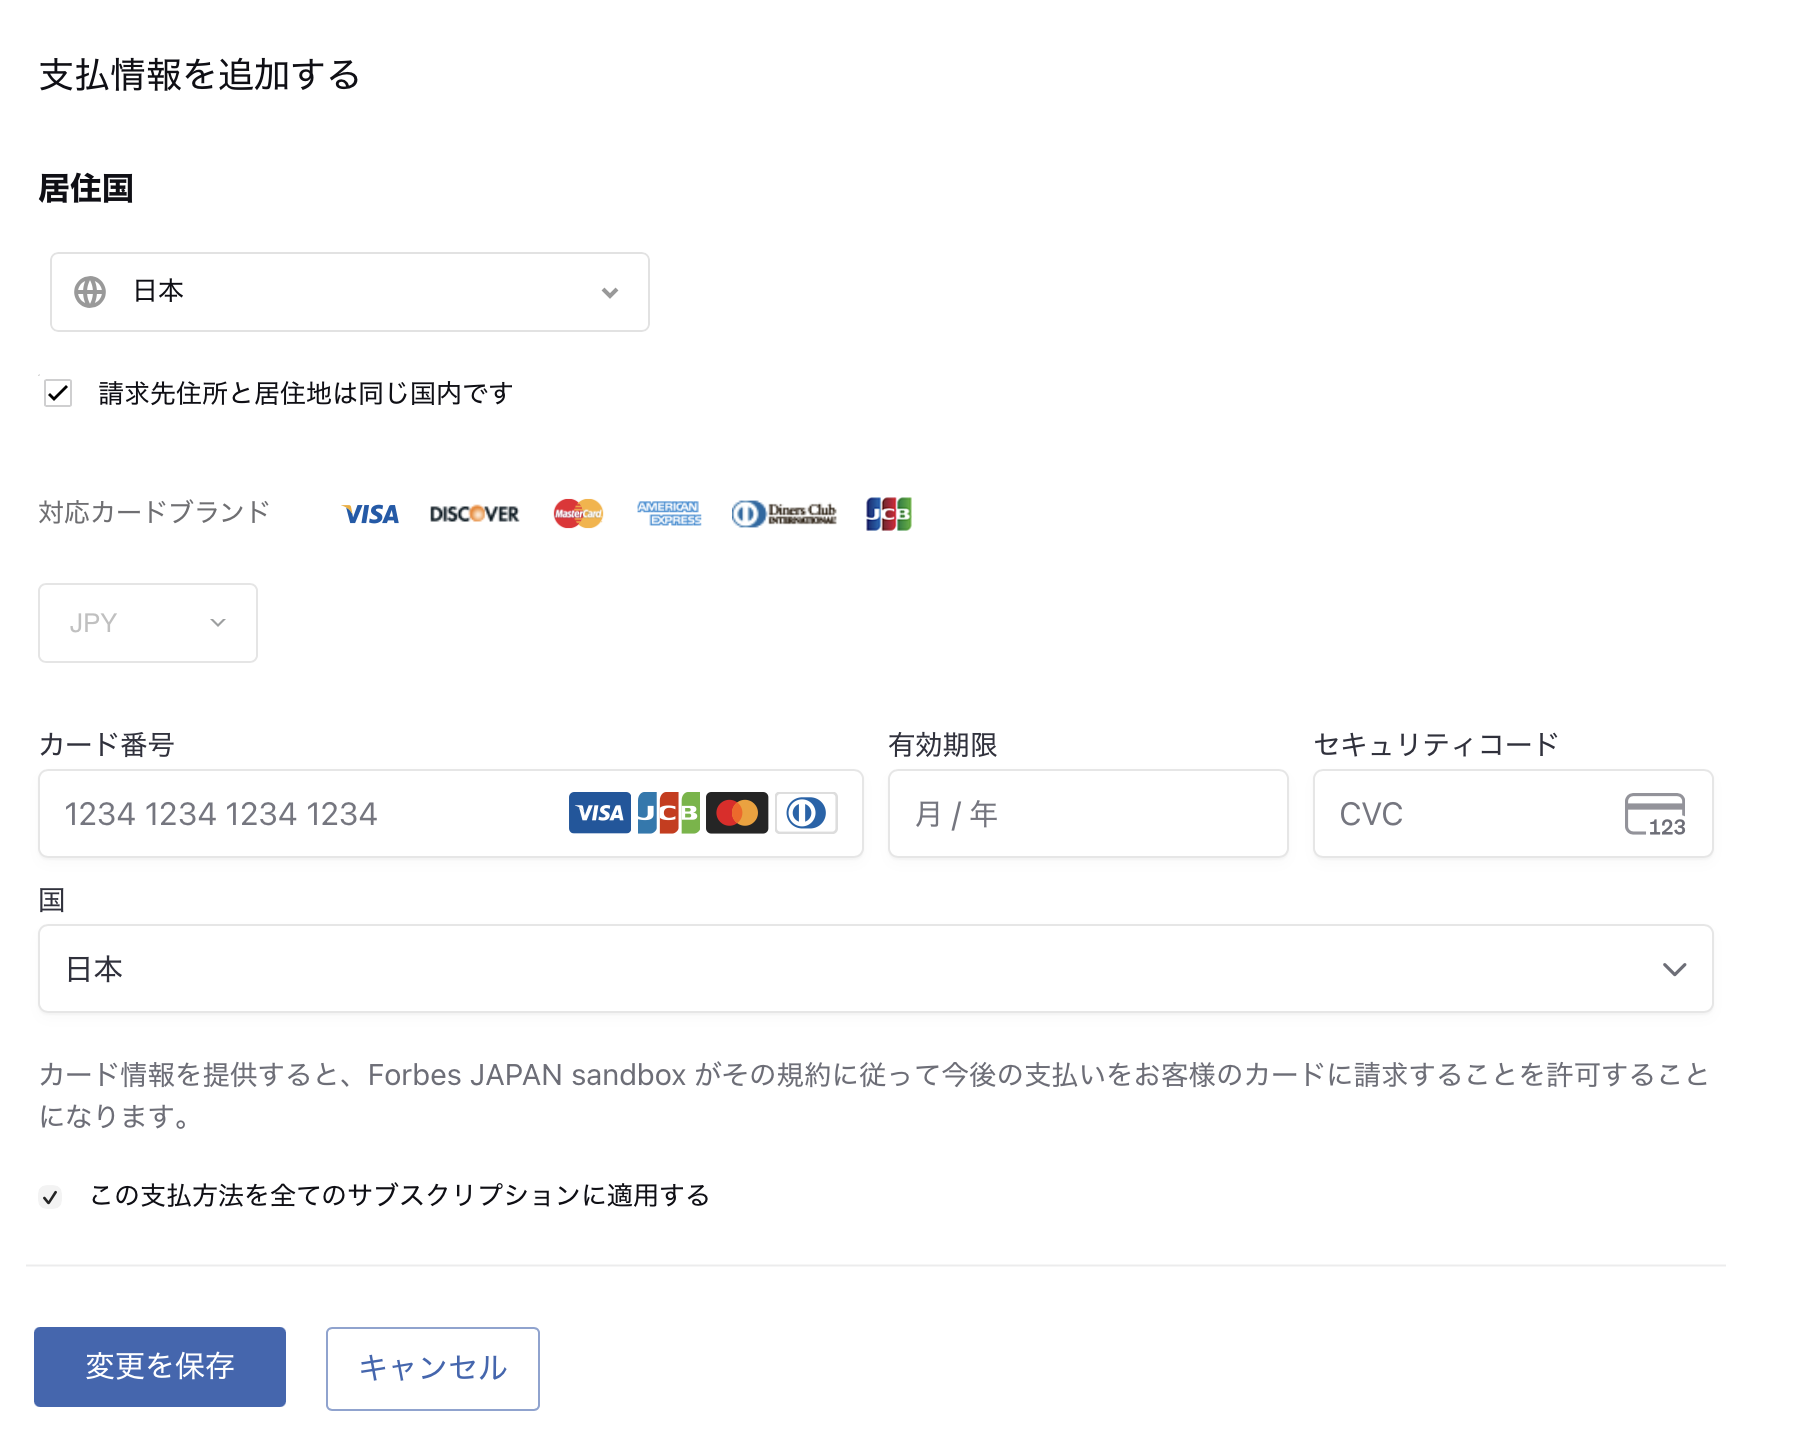Click the Diners Club International logo
Screen dimensions: 1806x1454
pos(783,514)
